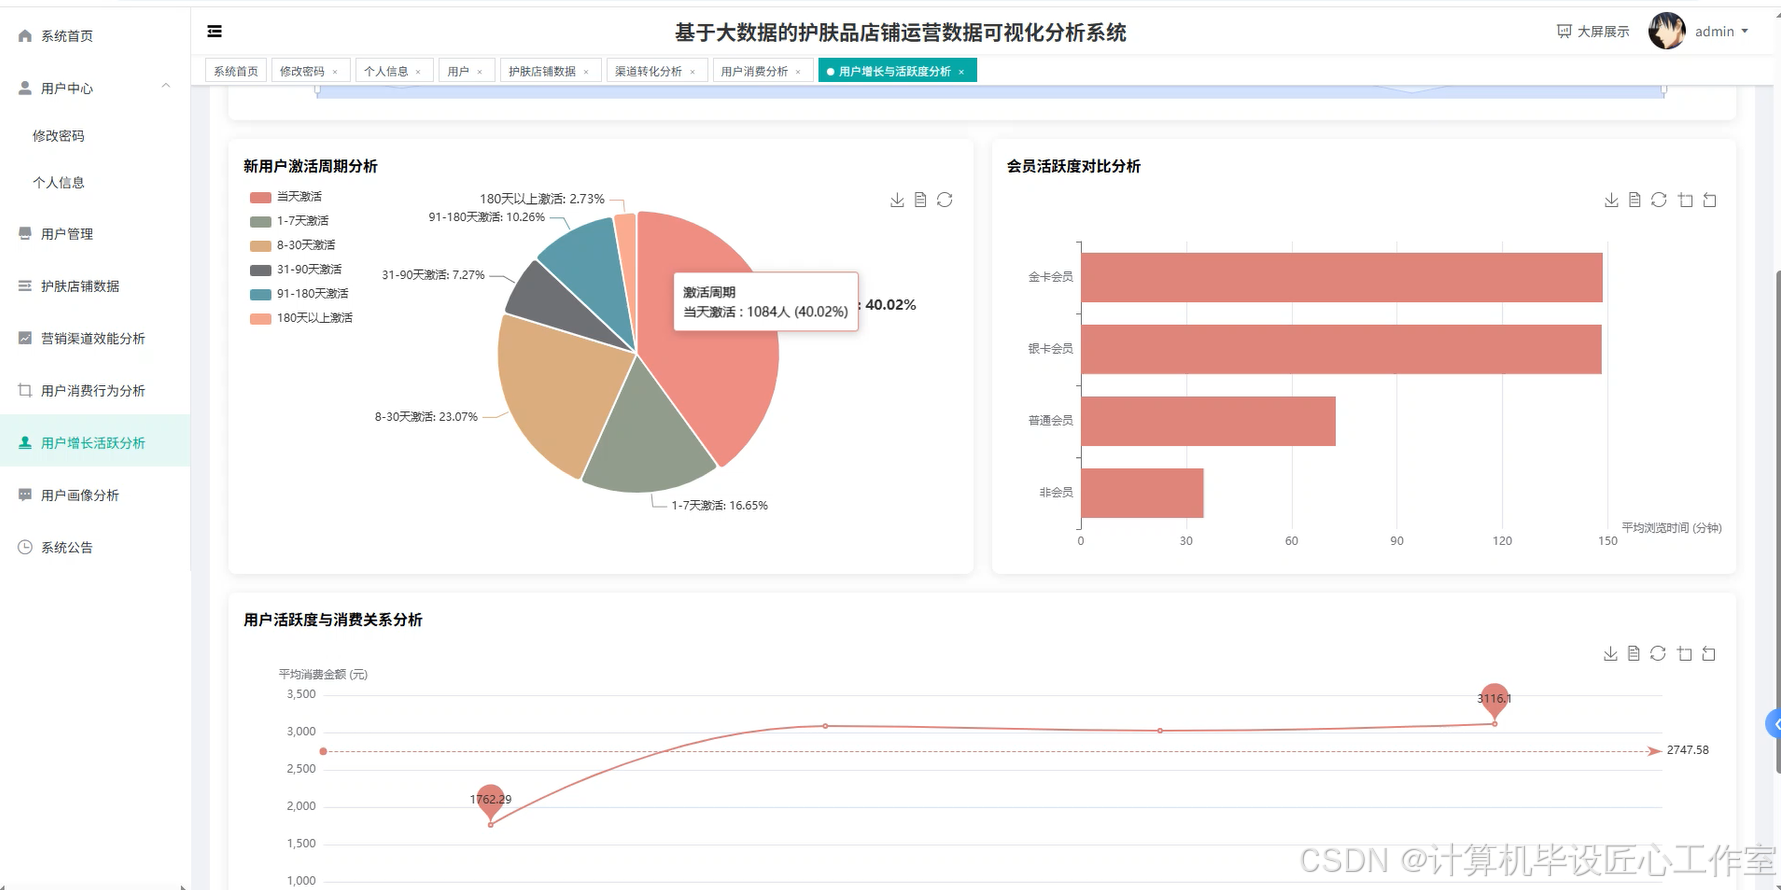Toggle the hamburger sidebar collapse icon
The height and width of the screenshot is (890, 1781).
(214, 32)
